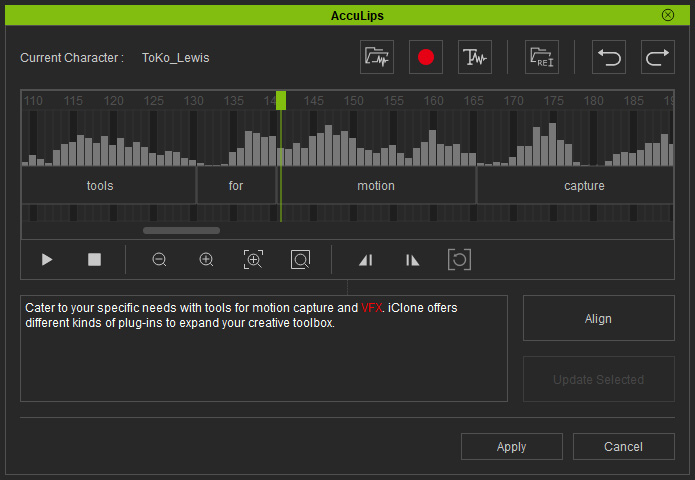Screen dimensions: 695x480
Task: Click the horizontal timeline scrollbar
Action: [x=181, y=231]
